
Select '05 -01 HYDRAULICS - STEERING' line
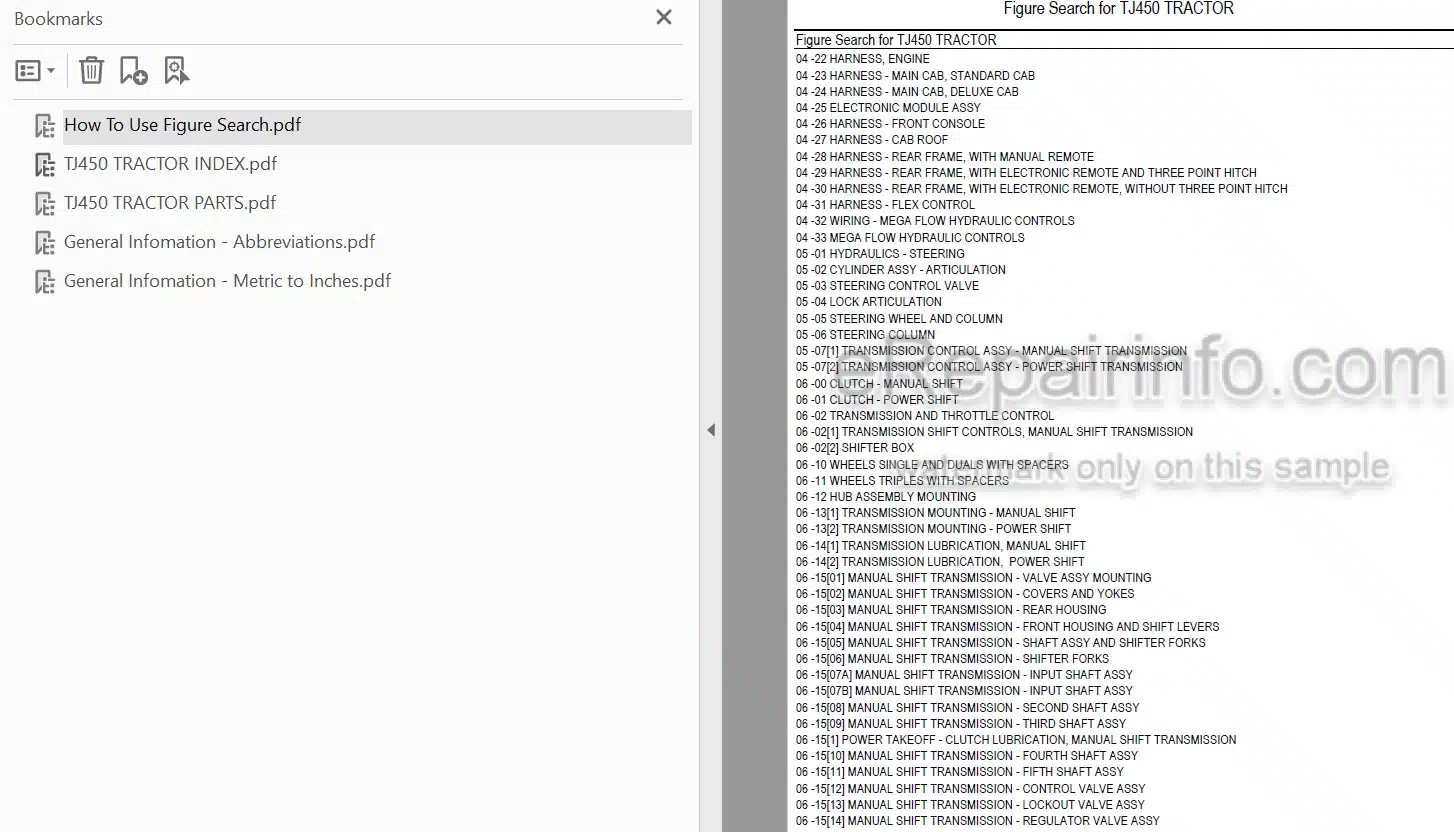[880, 253]
